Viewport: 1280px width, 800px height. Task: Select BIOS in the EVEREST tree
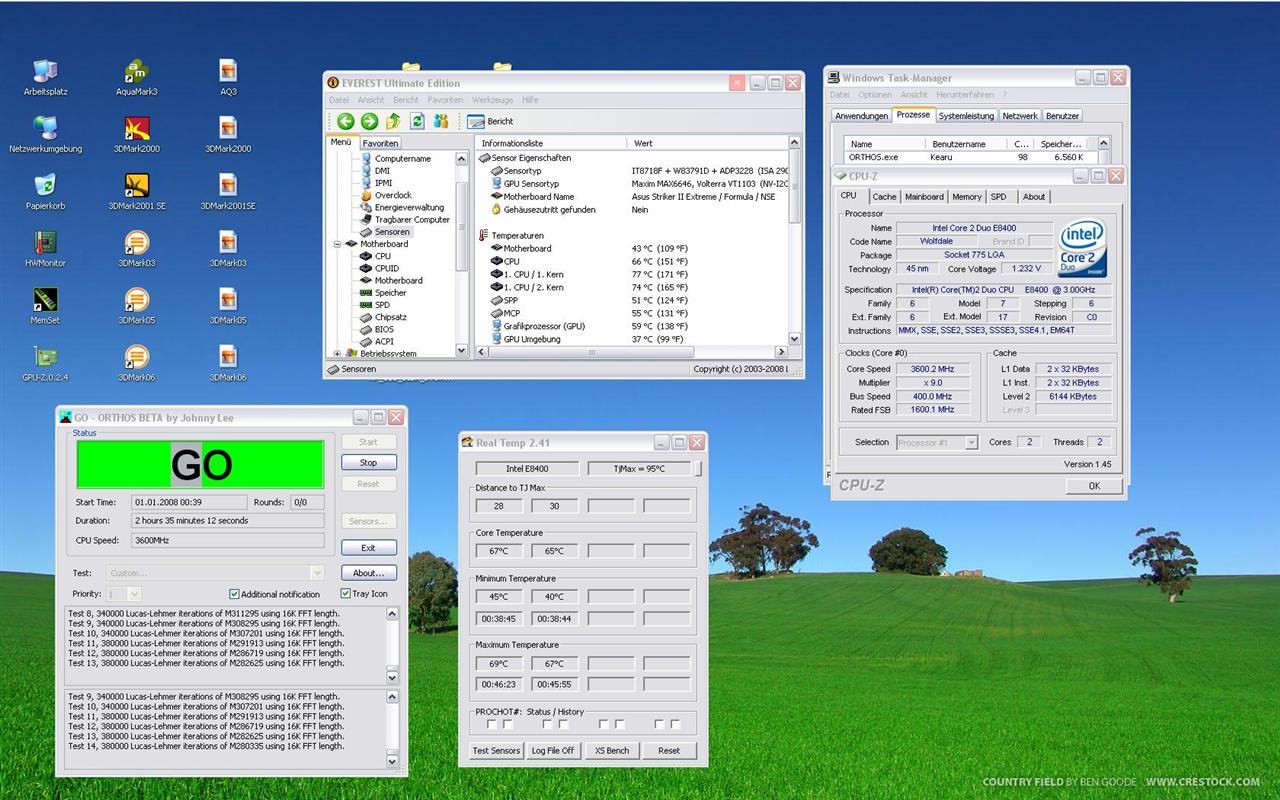(x=384, y=329)
